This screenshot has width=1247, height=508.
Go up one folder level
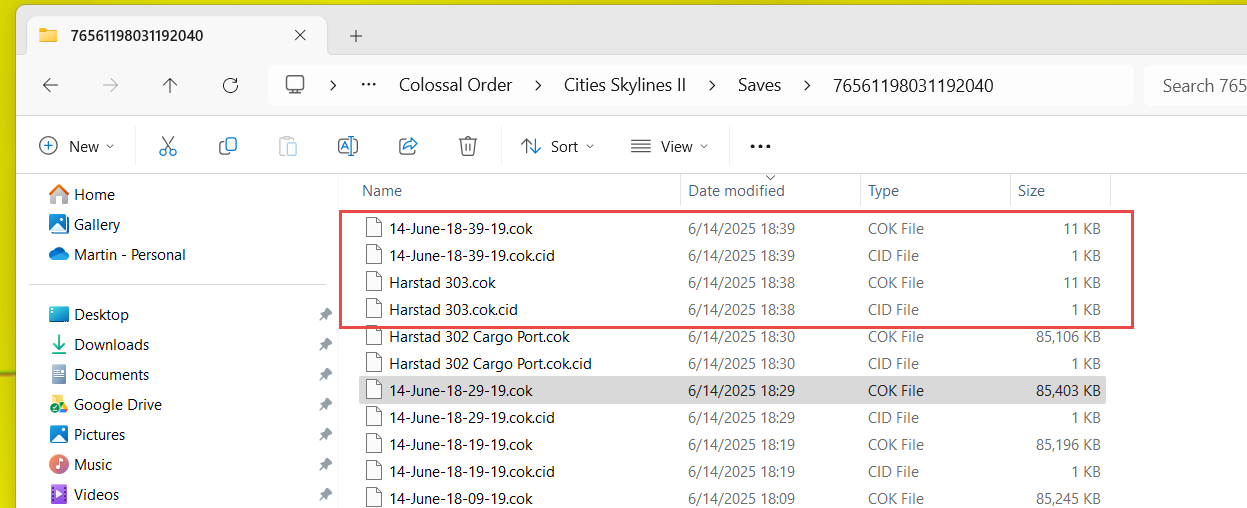[170, 85]
